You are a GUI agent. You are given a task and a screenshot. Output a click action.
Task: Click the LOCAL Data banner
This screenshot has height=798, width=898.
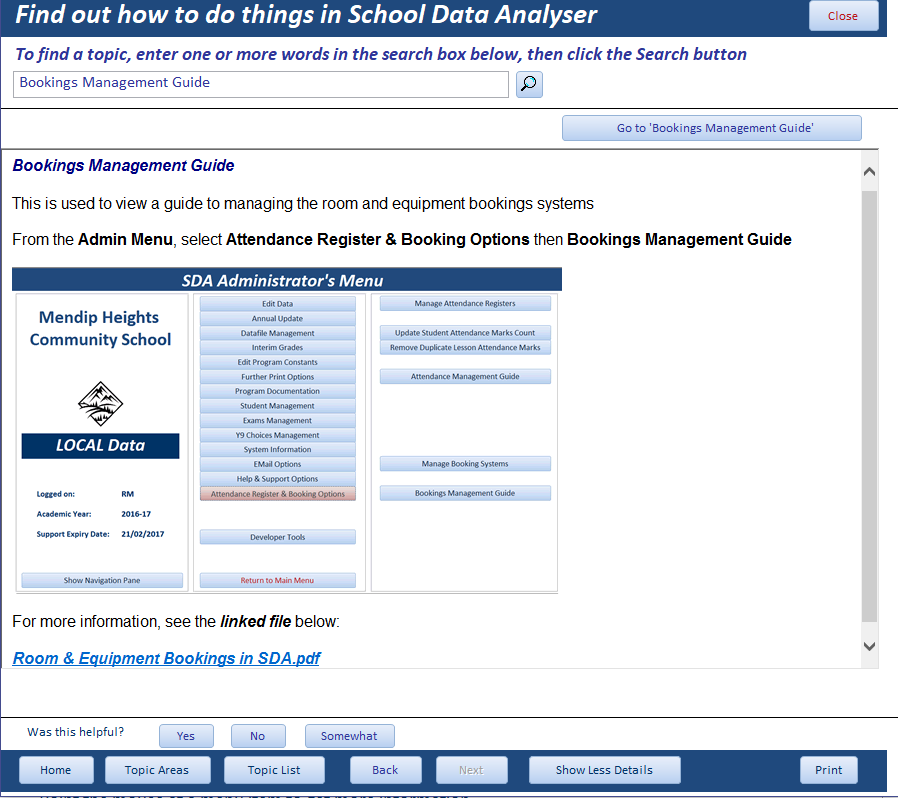100,446
